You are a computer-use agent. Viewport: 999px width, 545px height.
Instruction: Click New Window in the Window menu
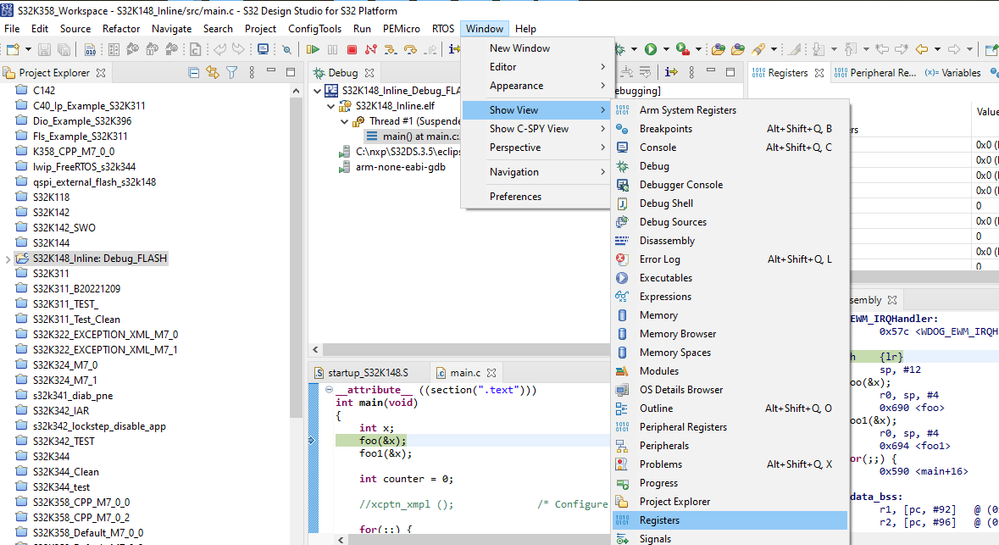coord(536,48)
